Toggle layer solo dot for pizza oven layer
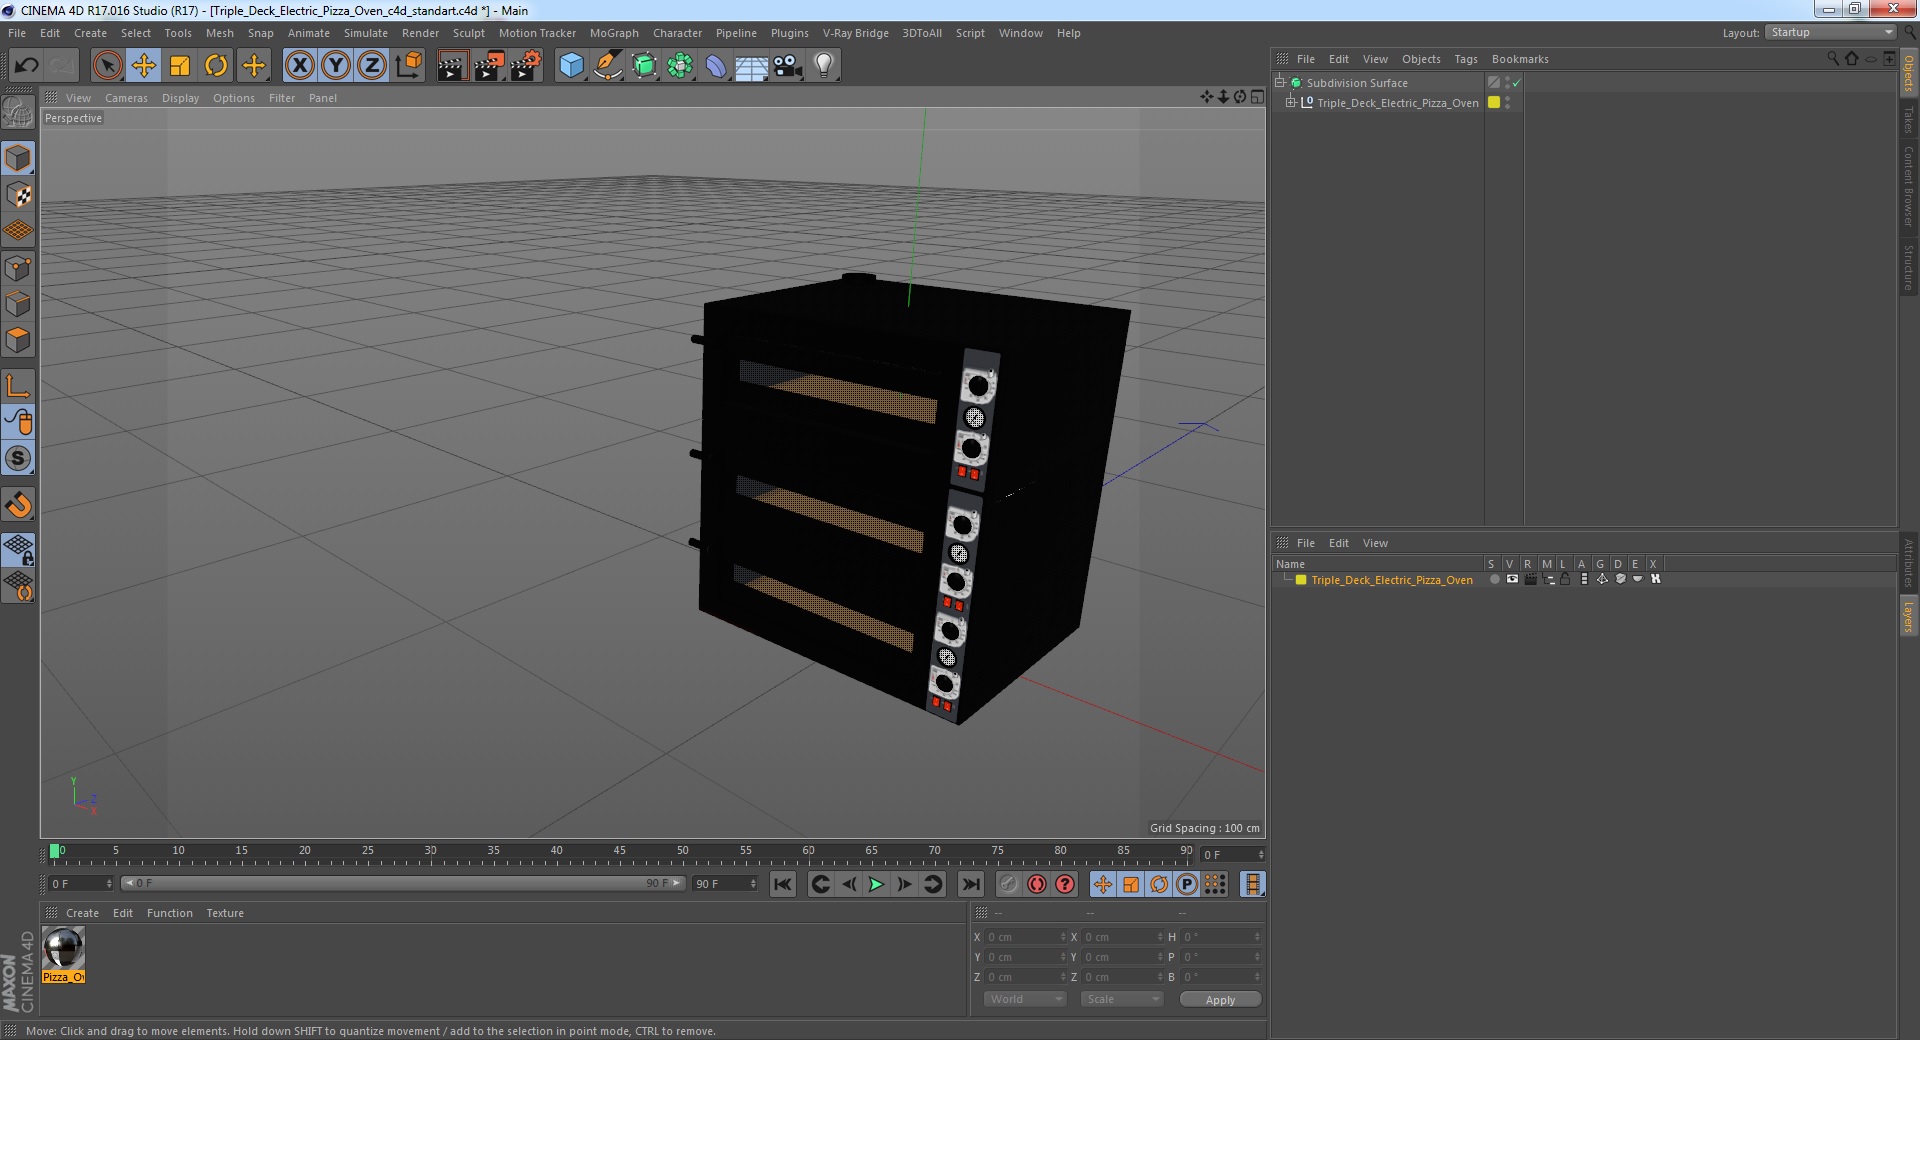 click(x=1494, y=579)
